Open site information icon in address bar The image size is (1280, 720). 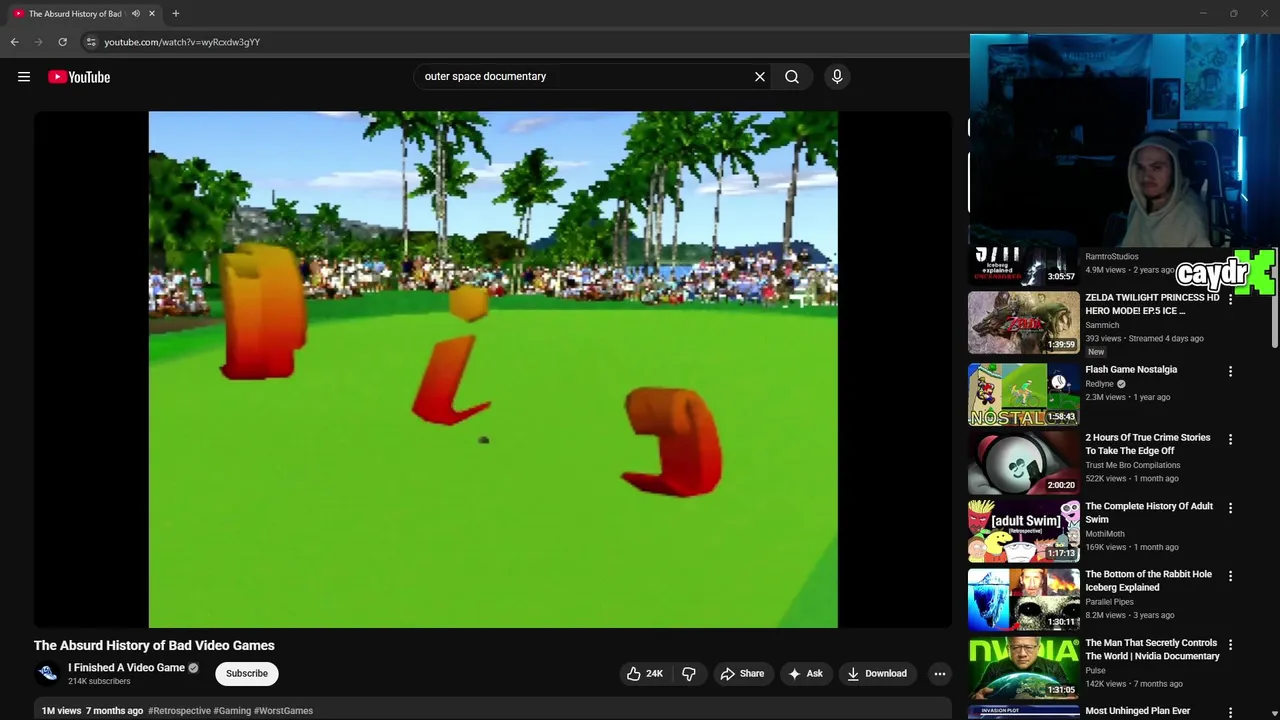point(91,42)
